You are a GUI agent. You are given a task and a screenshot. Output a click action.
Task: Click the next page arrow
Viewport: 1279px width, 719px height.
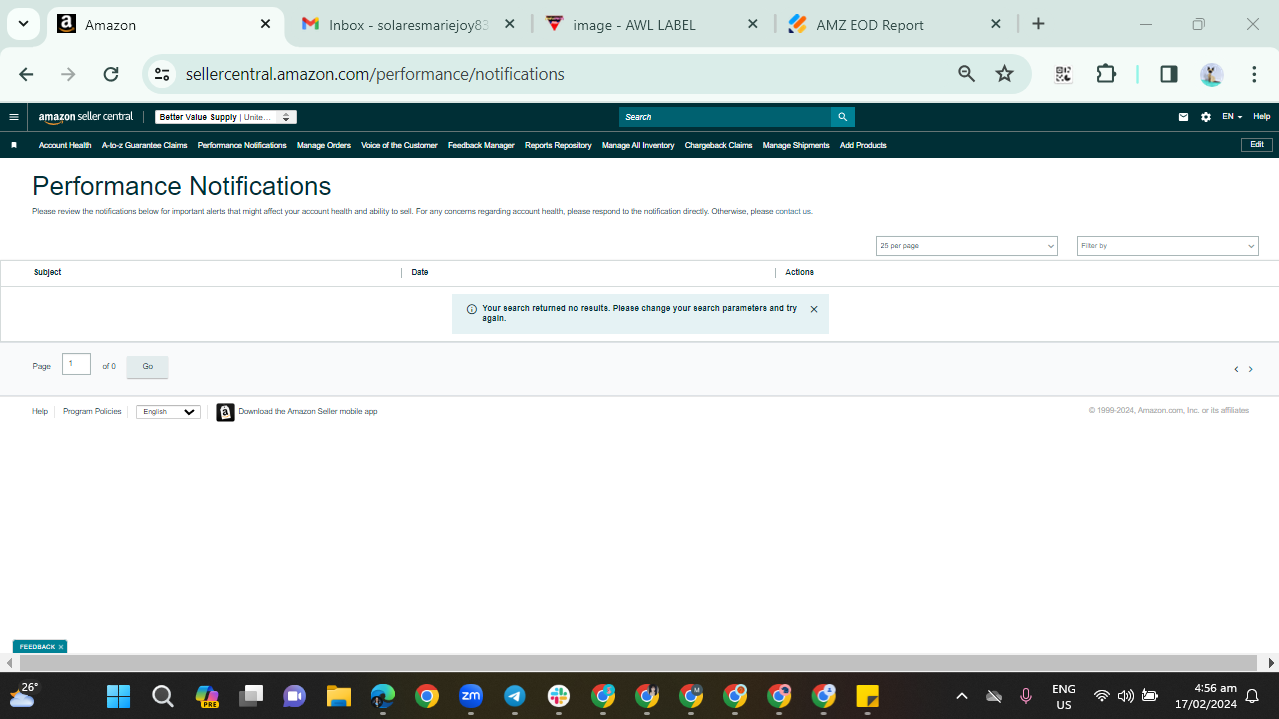pyautogui.click(x=1250, y=369)
